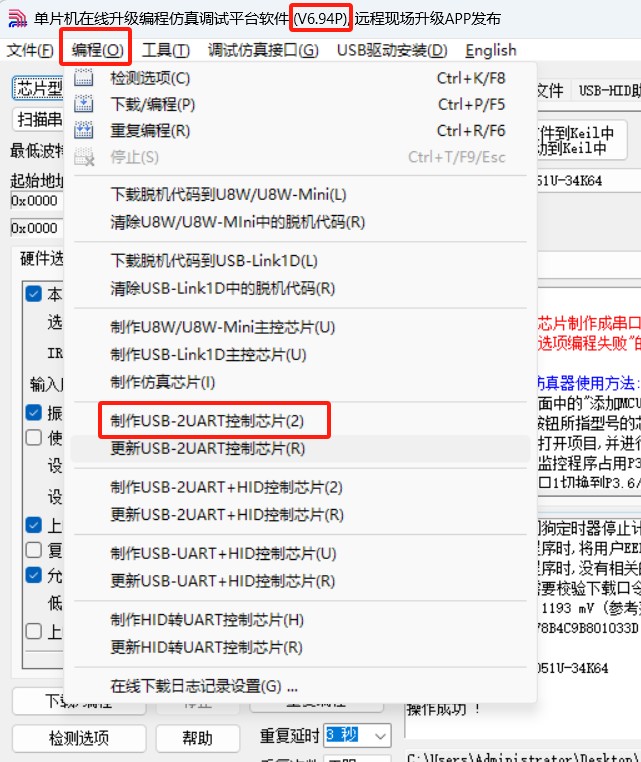Open the 重复延时 dropdown showing 3 秒
This screenshot has height=762, width=641.
(x=357, y=735)
